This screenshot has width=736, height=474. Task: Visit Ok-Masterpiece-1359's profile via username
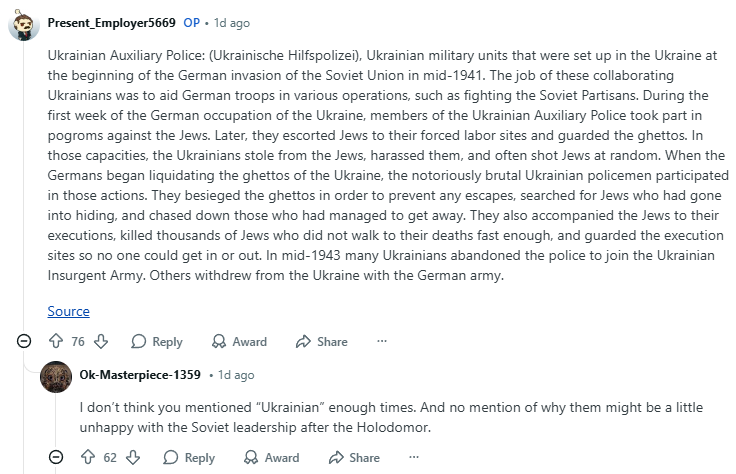140,375
